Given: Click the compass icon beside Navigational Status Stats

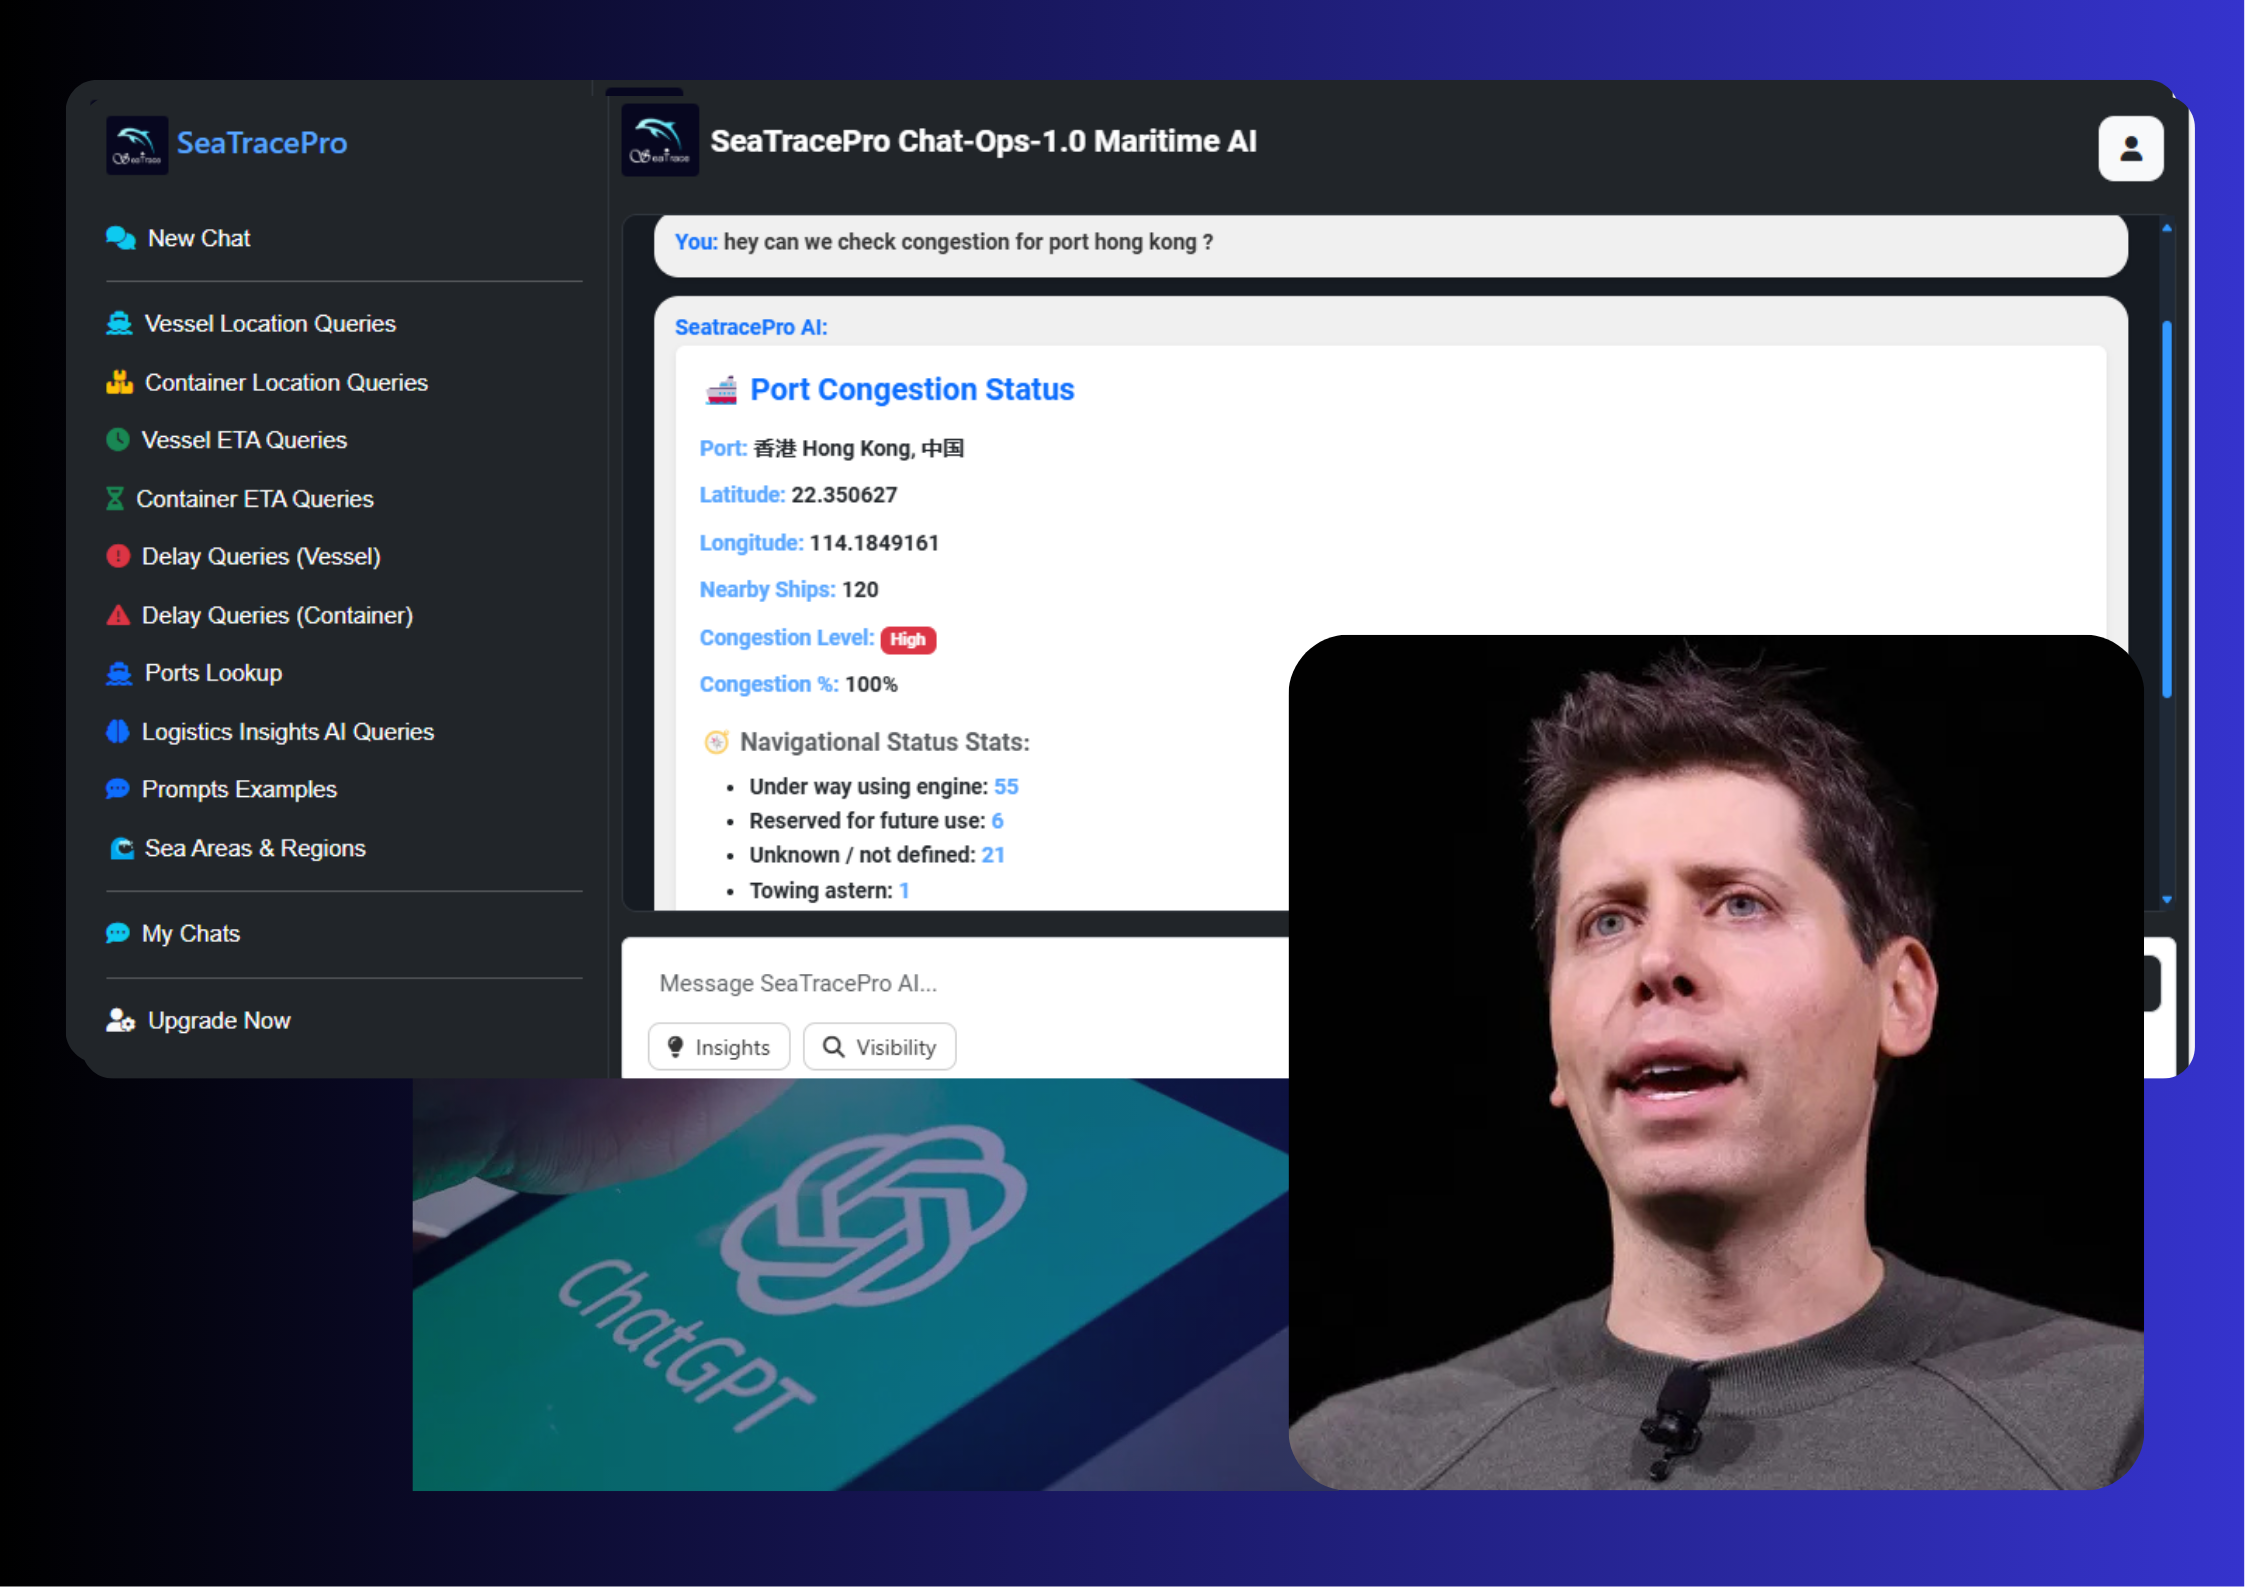Looking at the screenshot, I should click(716, 743).
